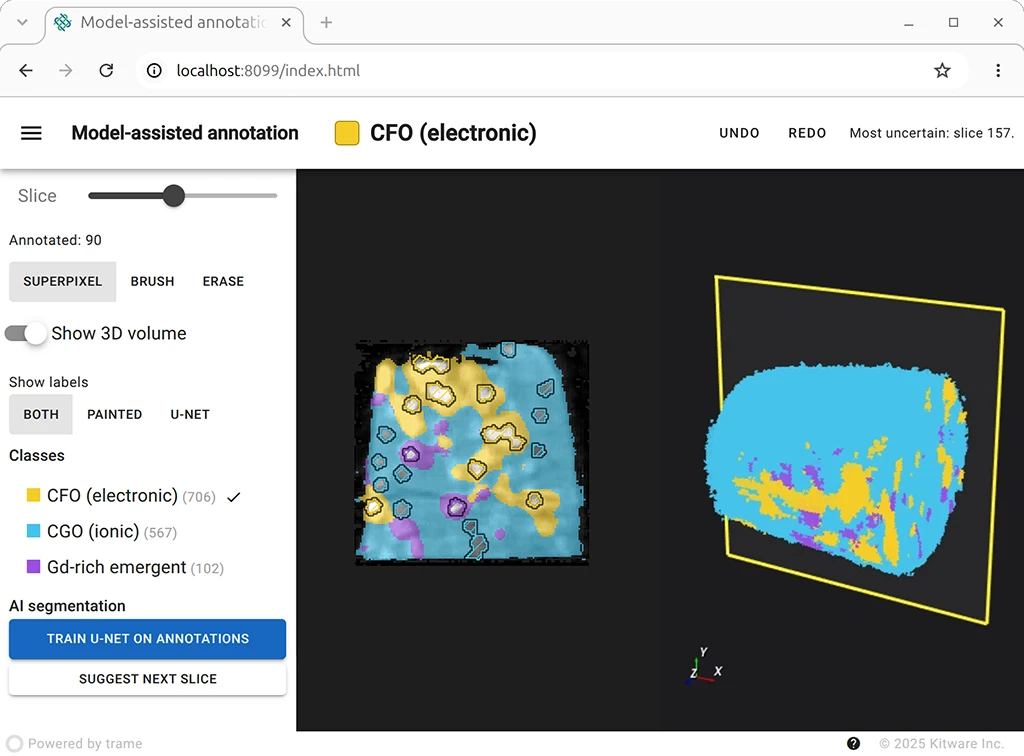1024x756 pixels.
Task: Close the Model-assisted annotation tab
Action: (x=286, y=23)
